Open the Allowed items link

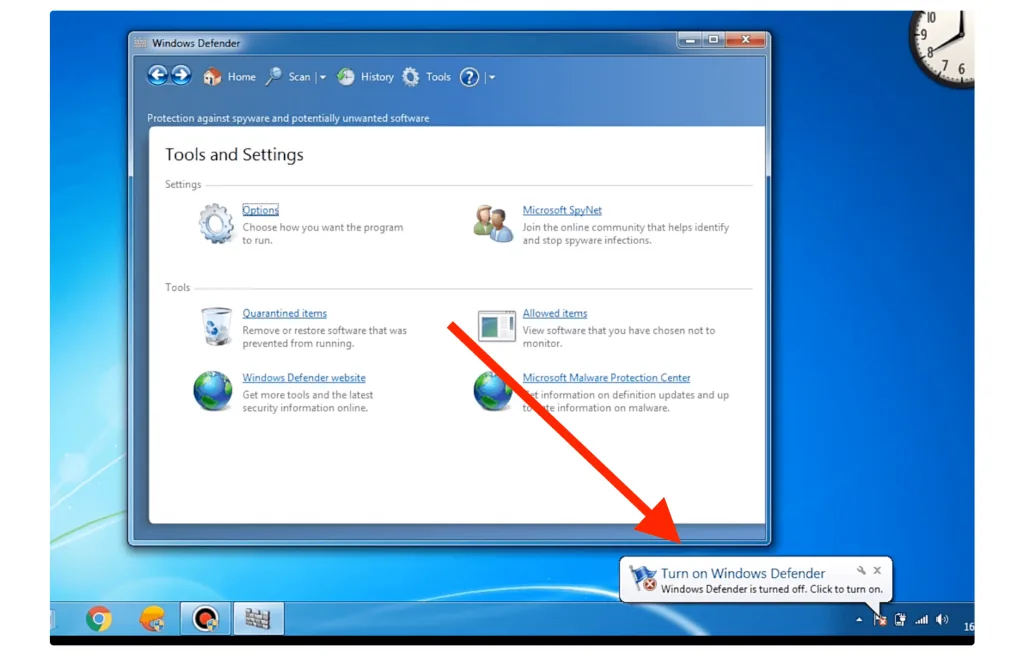point(554,313)
